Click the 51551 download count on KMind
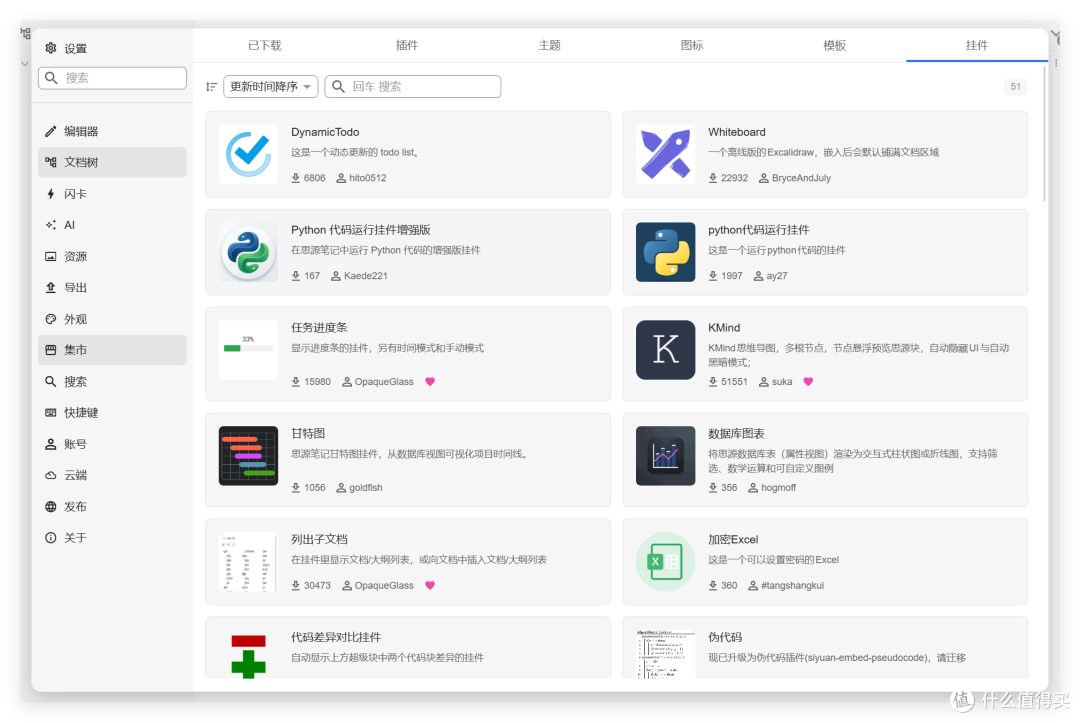1080x723 pixels. point(734,381)
